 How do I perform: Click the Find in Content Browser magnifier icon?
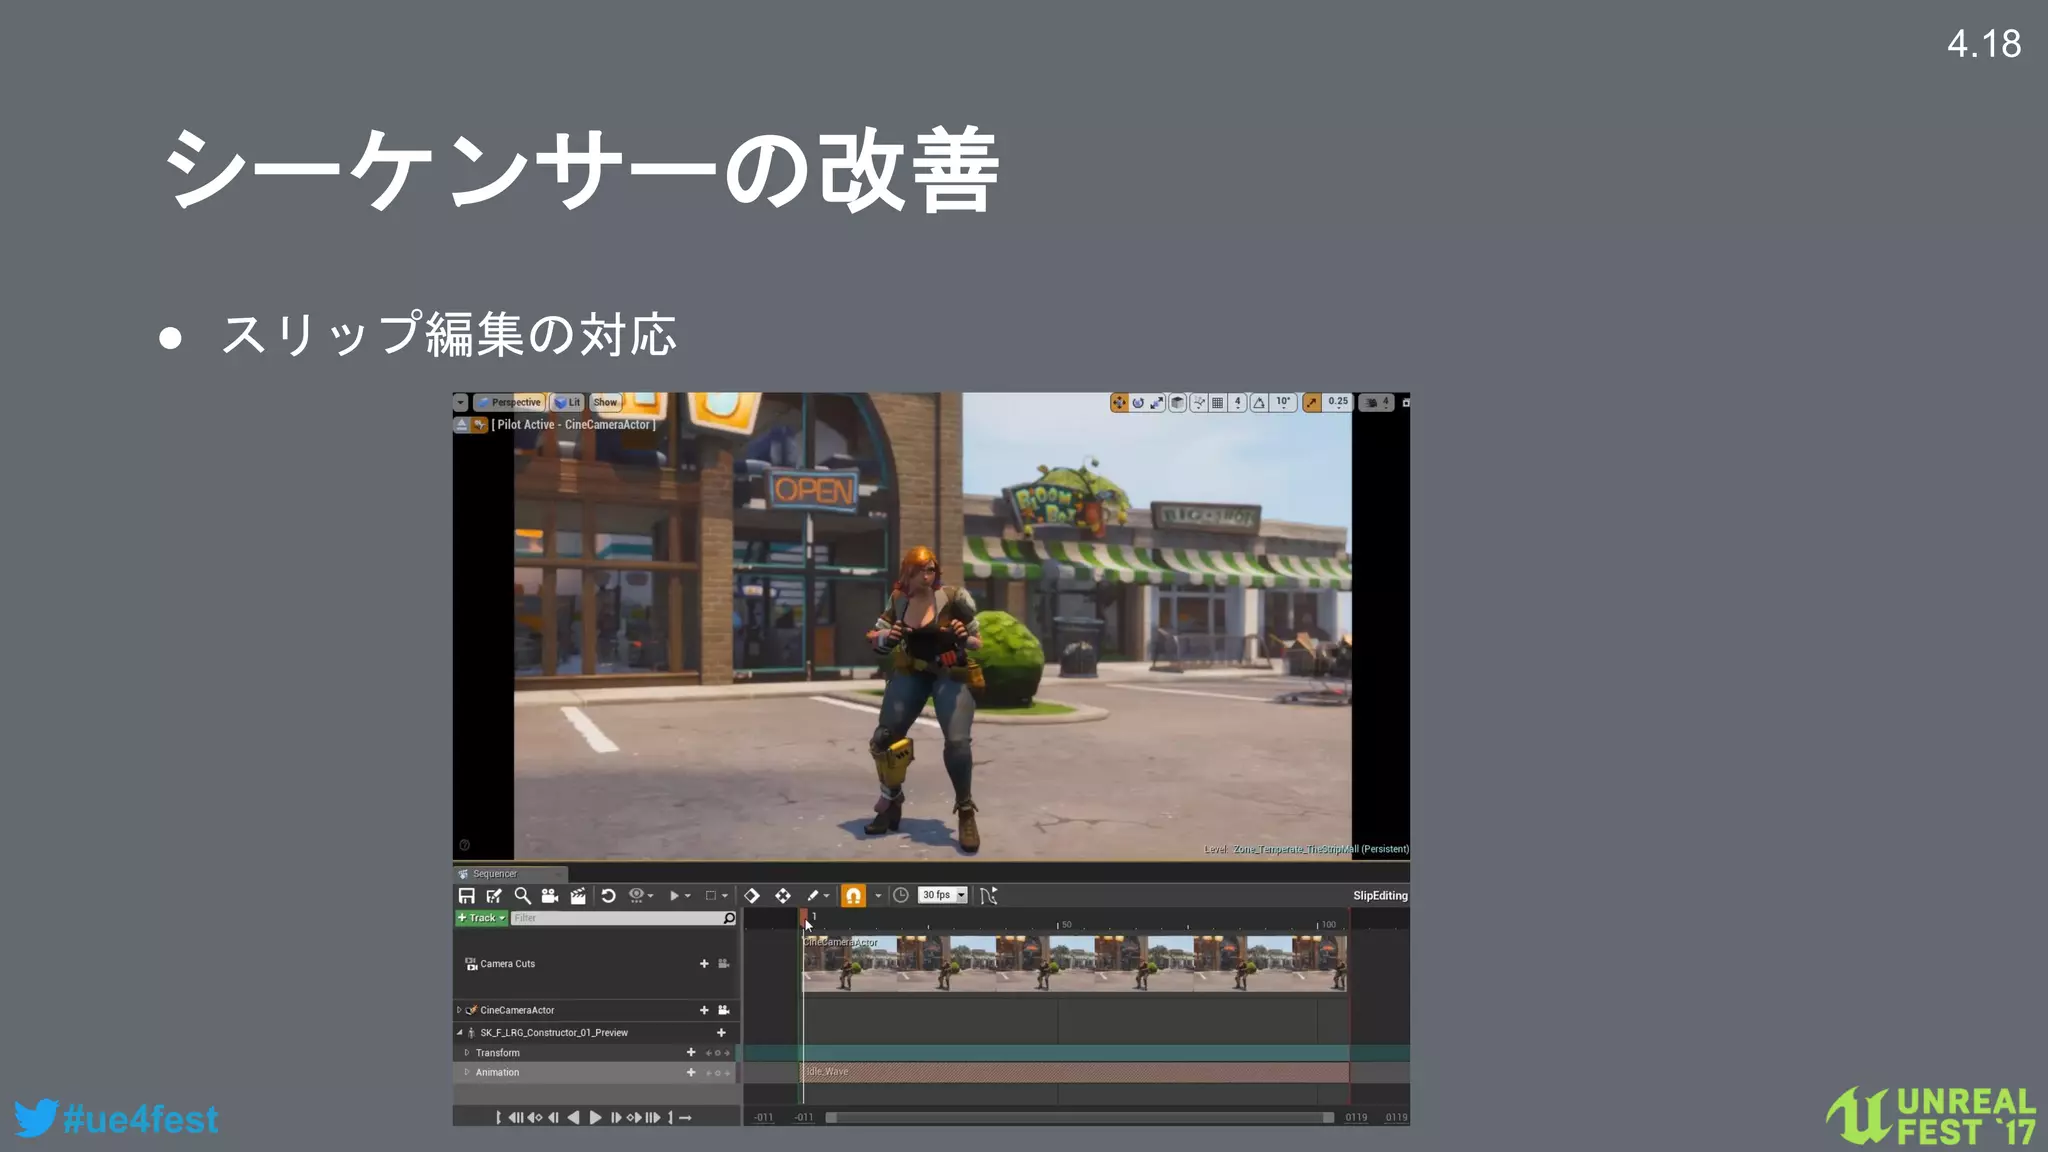click(522, 896)
